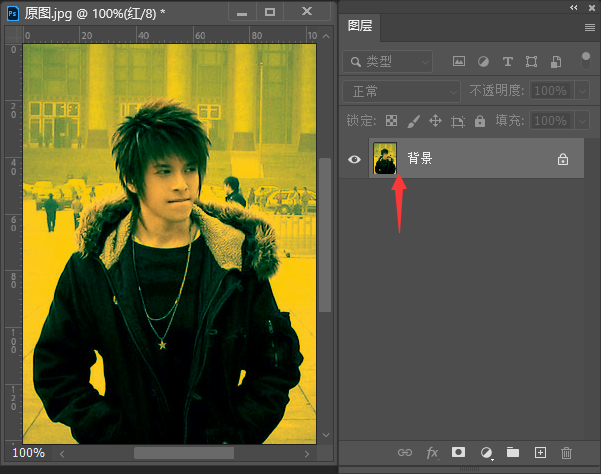Screen dimensions: 601x474
Task: Click the adjustment layer filter icon
Action: coord(483,61)
